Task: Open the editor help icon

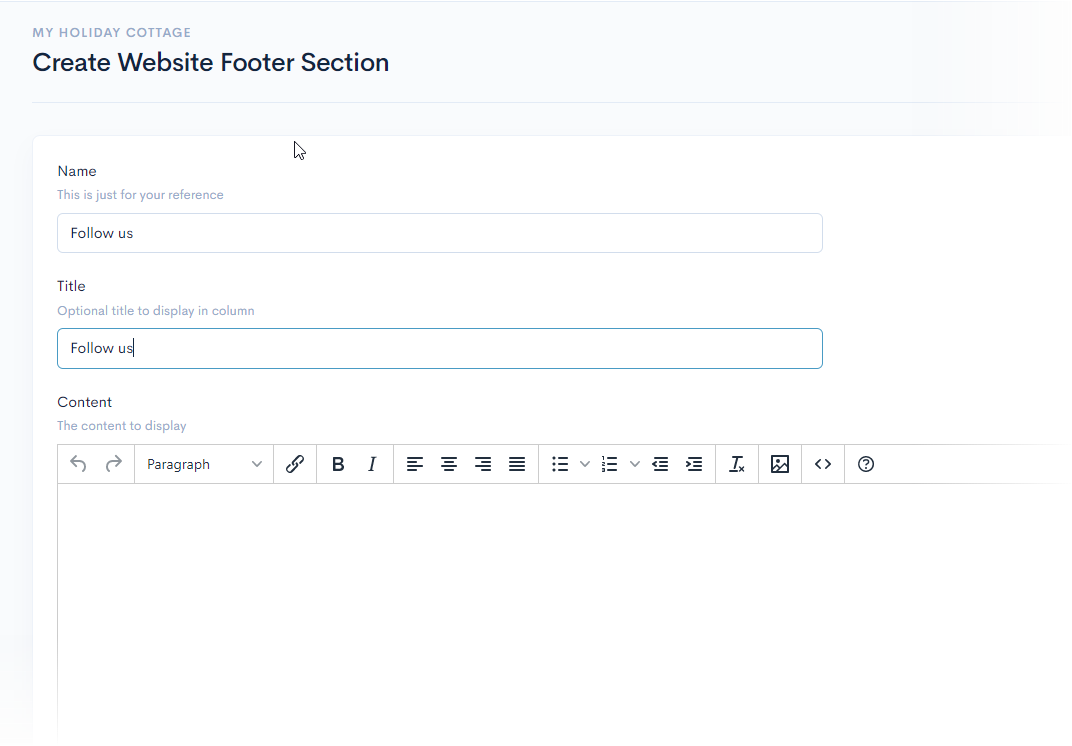Action: click(x=867, y=464)
